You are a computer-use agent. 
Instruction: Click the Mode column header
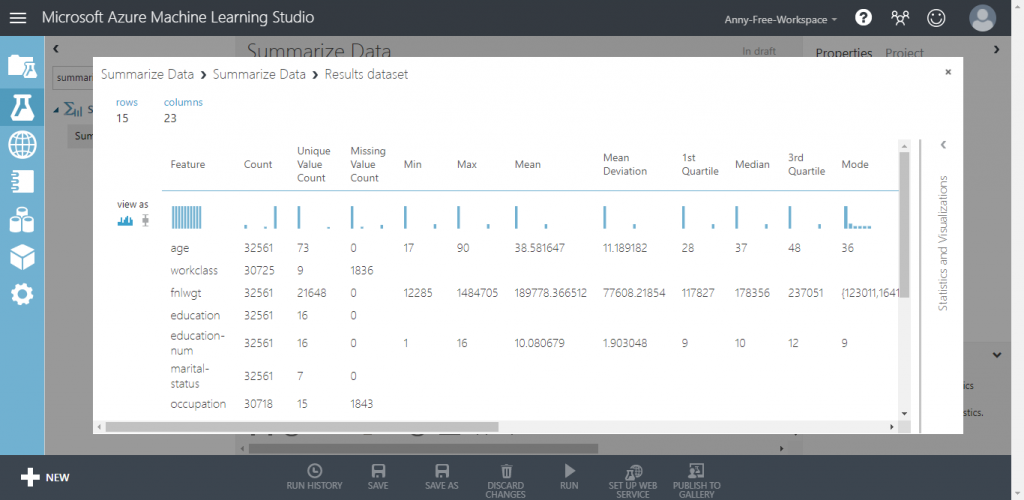(x=855, y=164)
